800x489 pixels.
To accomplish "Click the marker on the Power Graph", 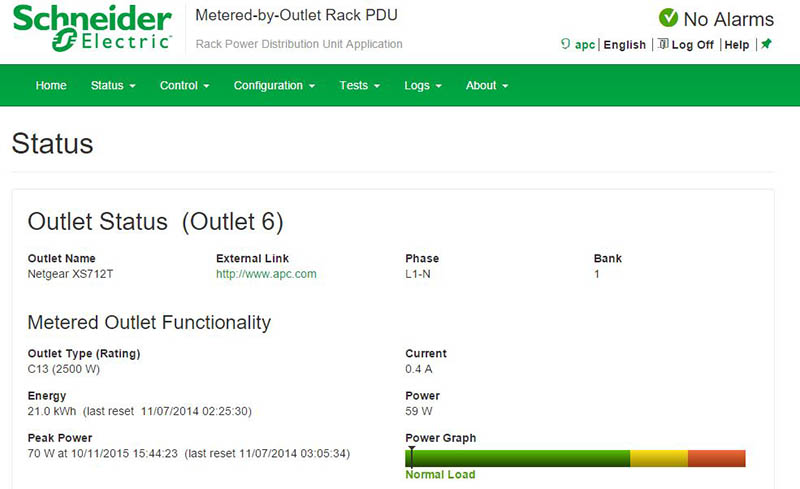I will pyautogui.click(x=412, y=457).
